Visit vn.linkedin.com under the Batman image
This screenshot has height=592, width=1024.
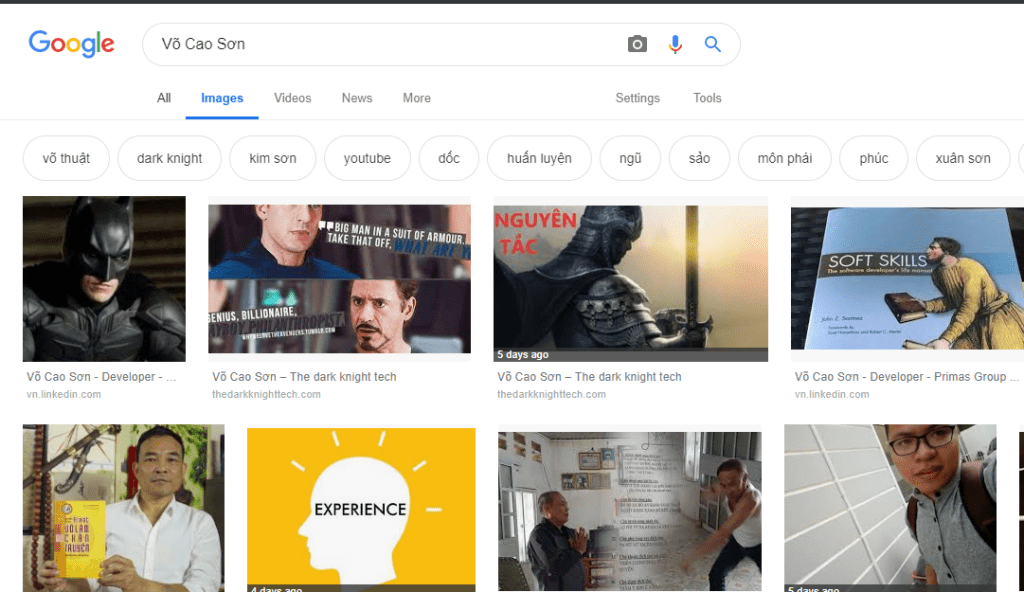(x=63, y=395)
